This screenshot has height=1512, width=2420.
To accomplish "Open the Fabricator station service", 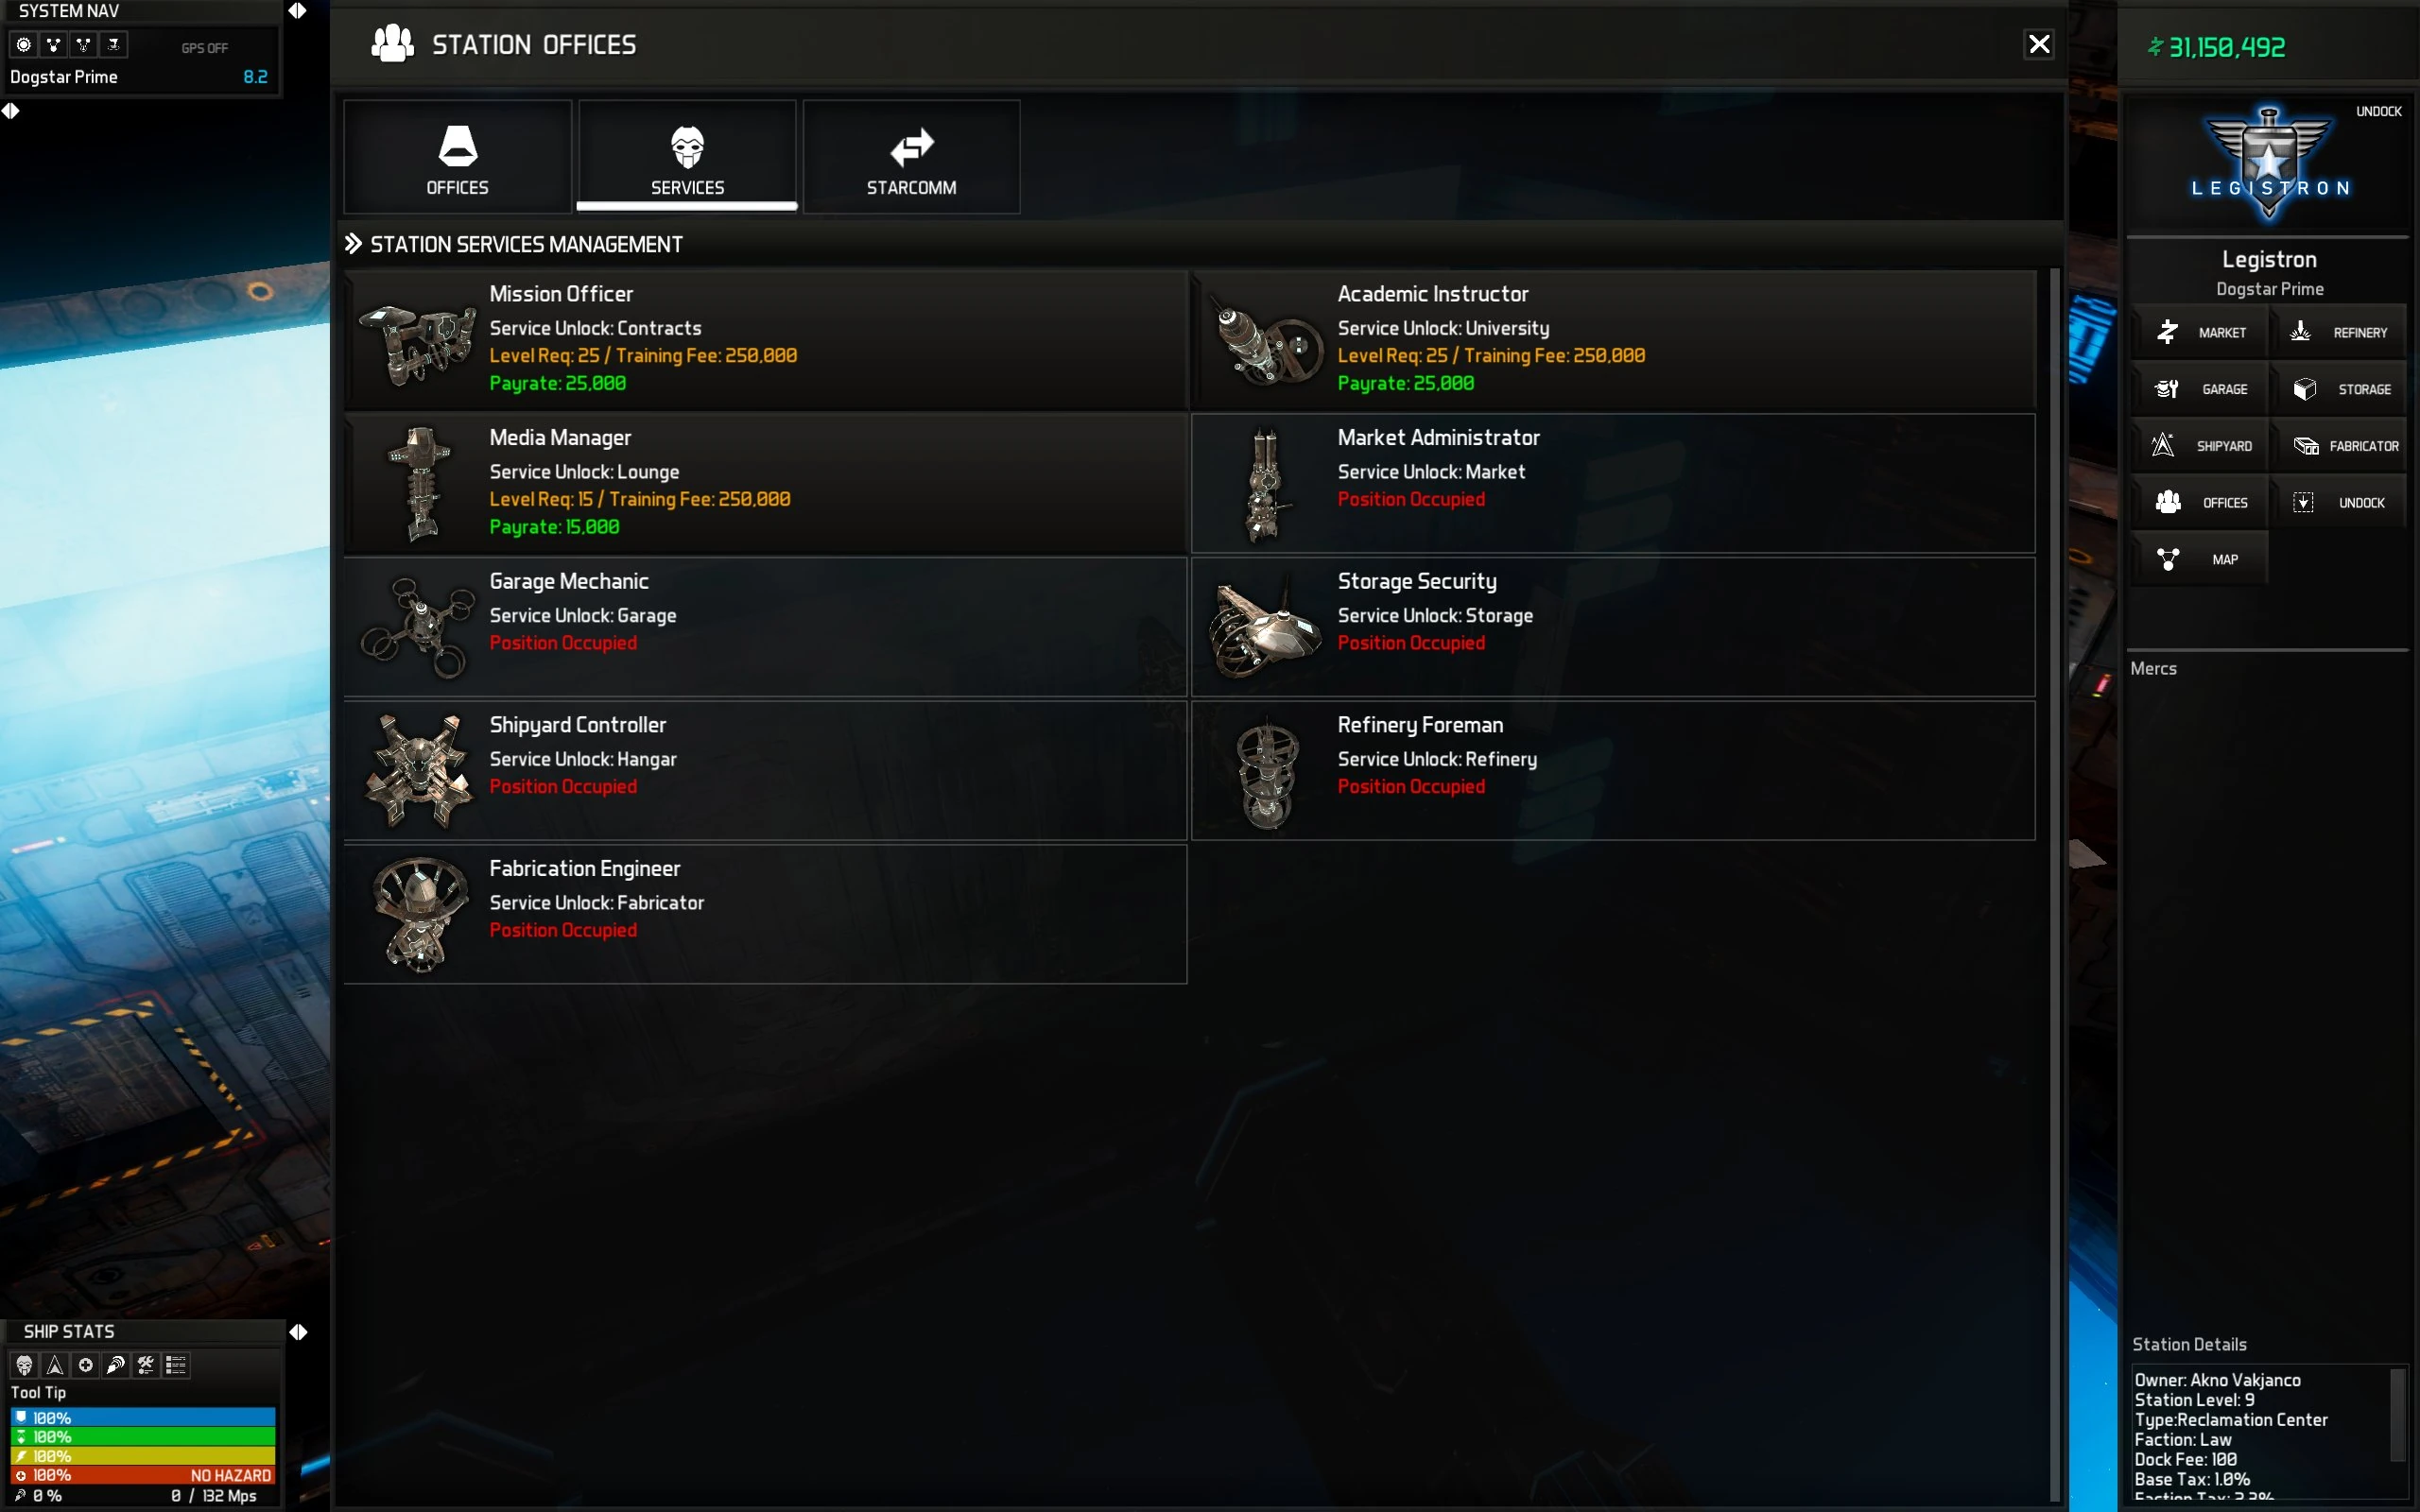I will pos(2337,446).
